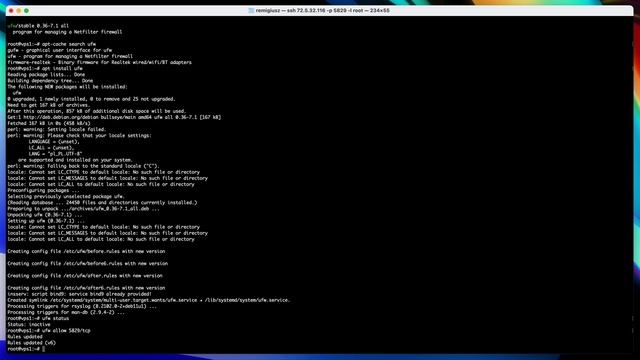Click the '/etc/ufw/after6.rules' config file line
This screenshot has height=360, width=640.
click(86, 288)
